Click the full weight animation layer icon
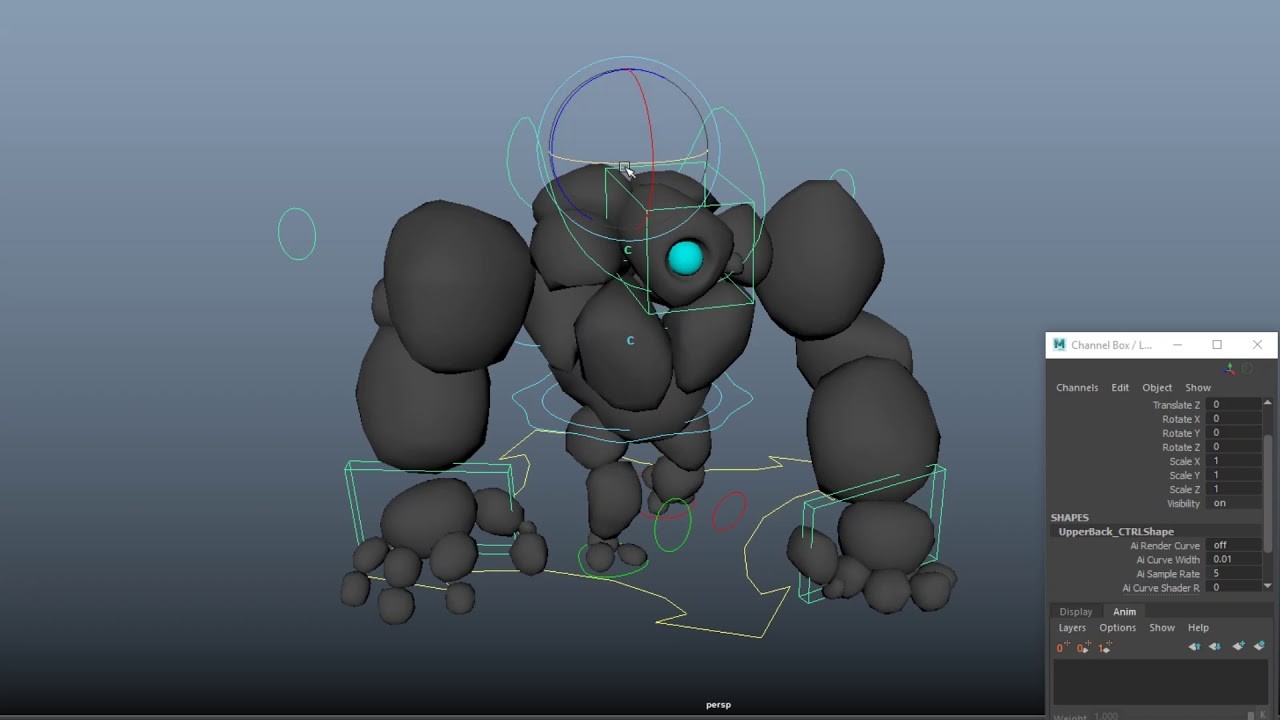 [1106, 647]
